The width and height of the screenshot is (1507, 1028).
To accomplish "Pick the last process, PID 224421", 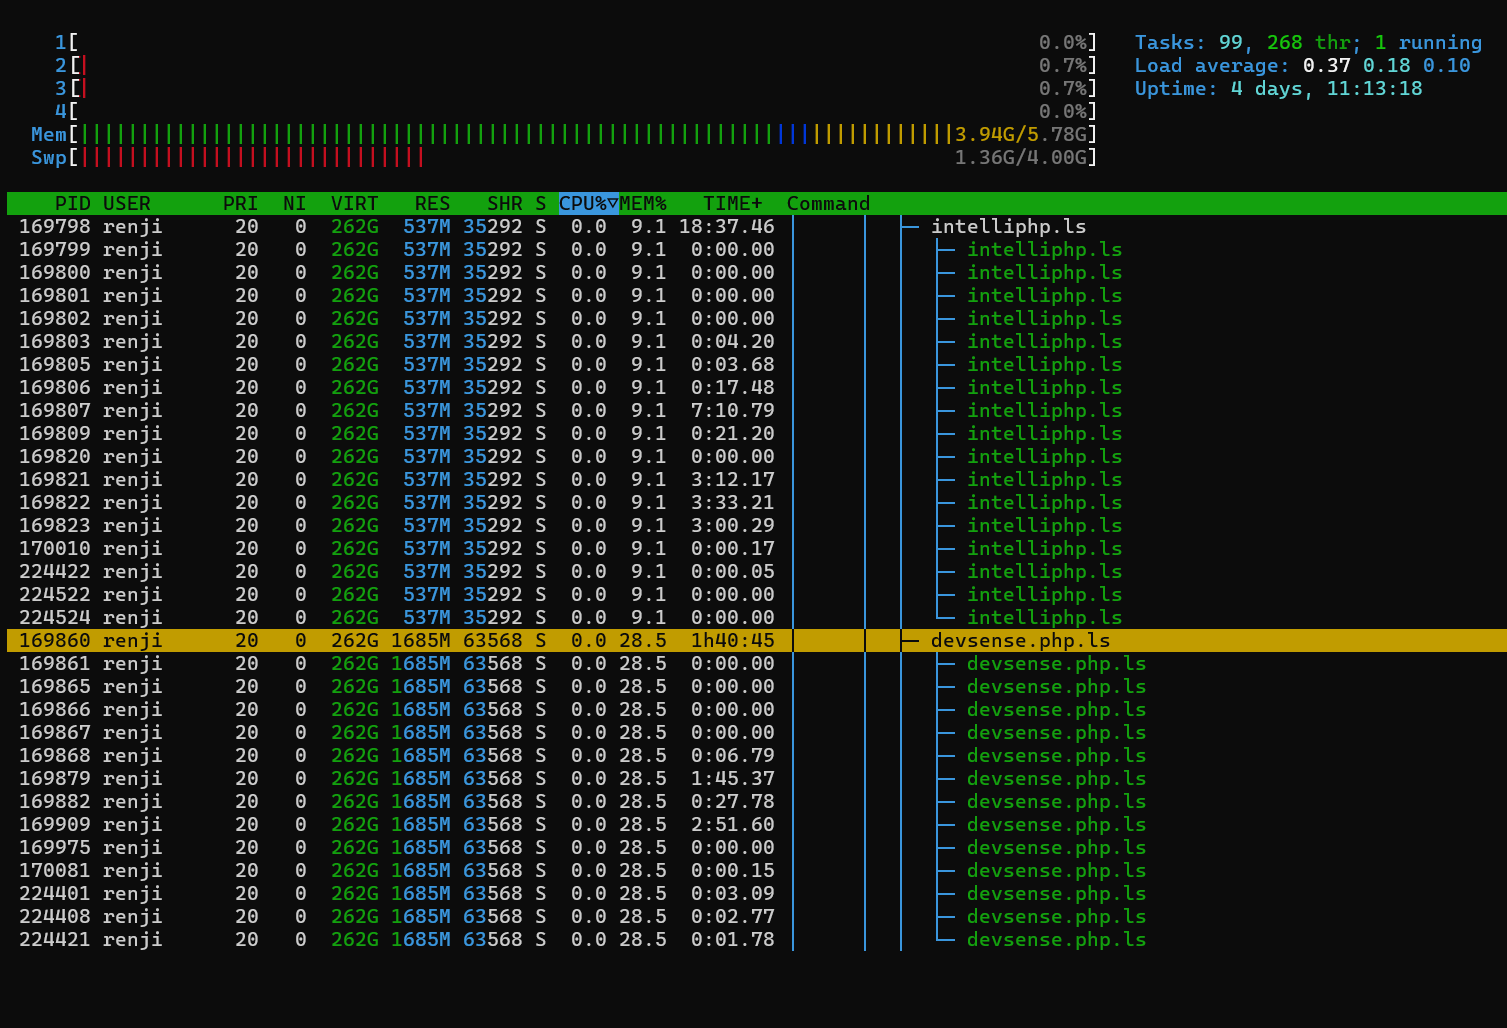I will click(400, 940).
